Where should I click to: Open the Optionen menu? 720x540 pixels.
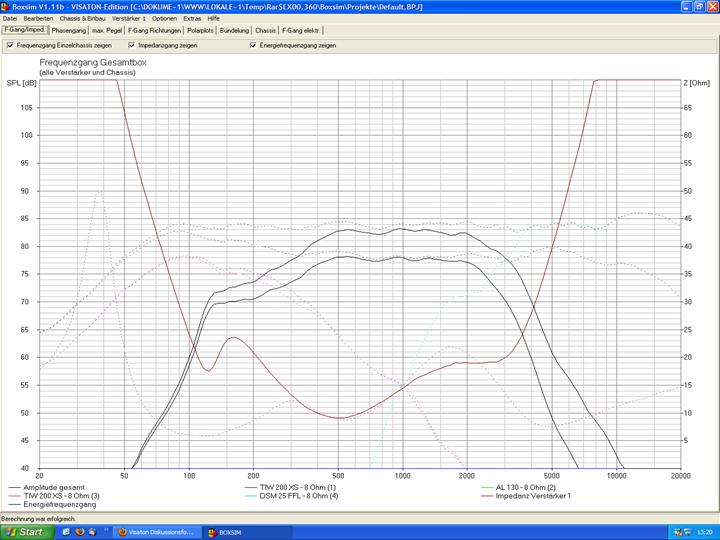pyautogui.click(x=164, y=18)
